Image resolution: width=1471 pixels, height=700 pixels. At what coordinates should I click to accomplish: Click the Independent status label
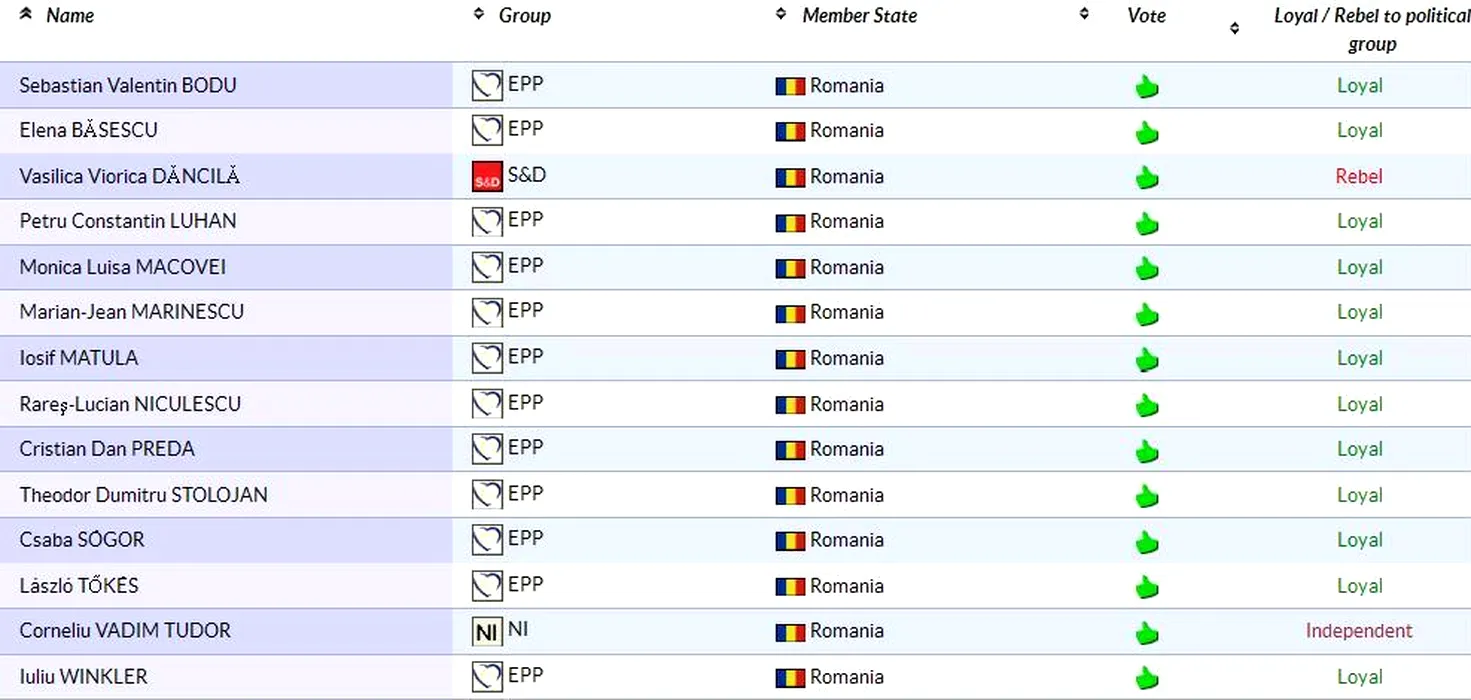(1359, 631)
